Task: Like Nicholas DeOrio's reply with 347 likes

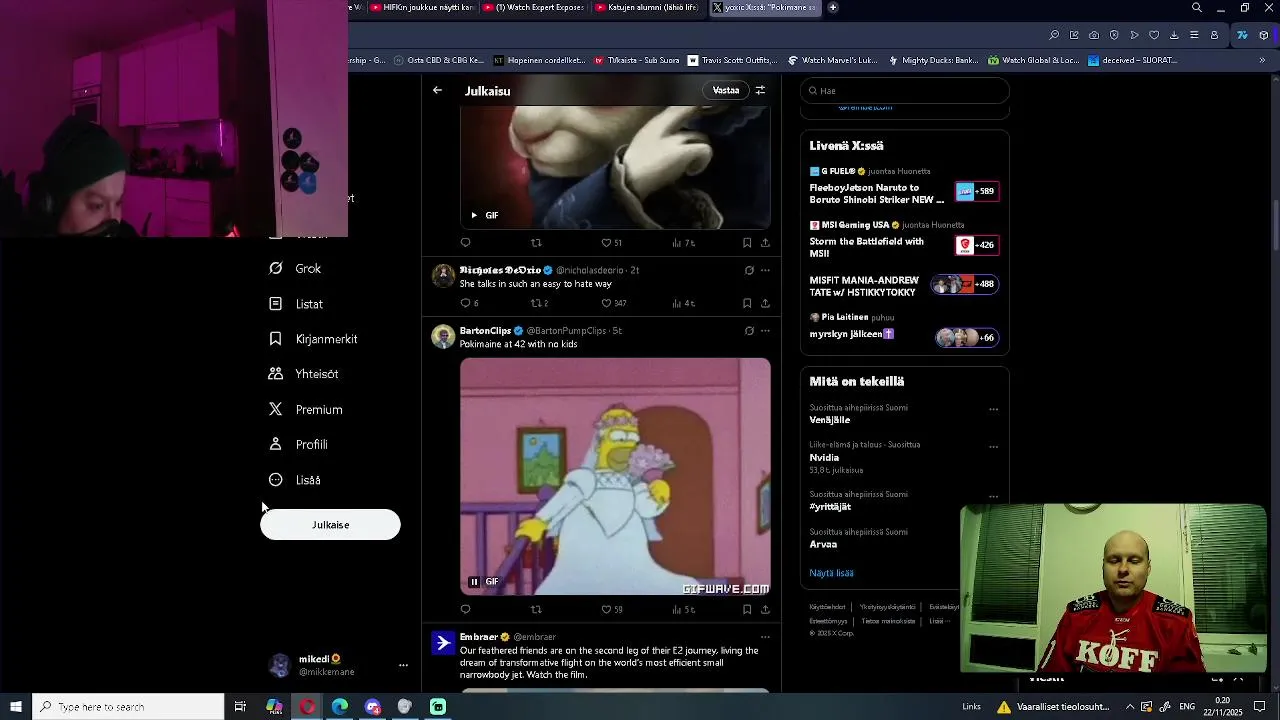Action: tap(614, 303)
